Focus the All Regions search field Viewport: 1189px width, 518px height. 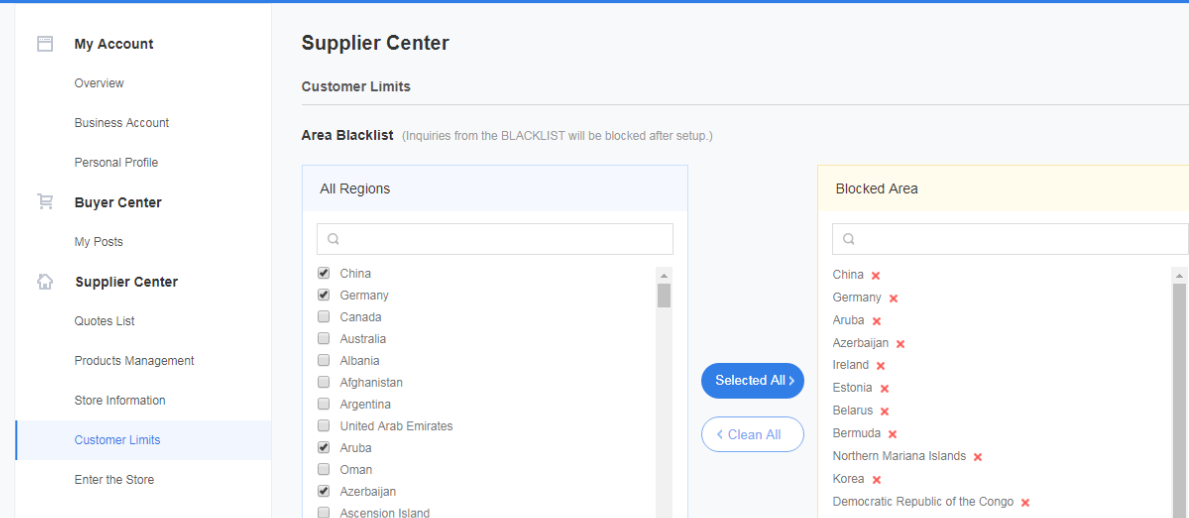(x=494, y=239)
